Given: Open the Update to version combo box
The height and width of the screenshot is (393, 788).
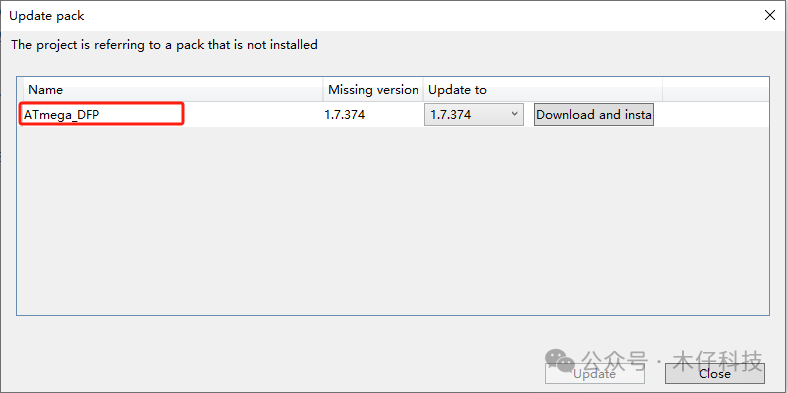Looking at the screenshot, I should pos(474,115).
